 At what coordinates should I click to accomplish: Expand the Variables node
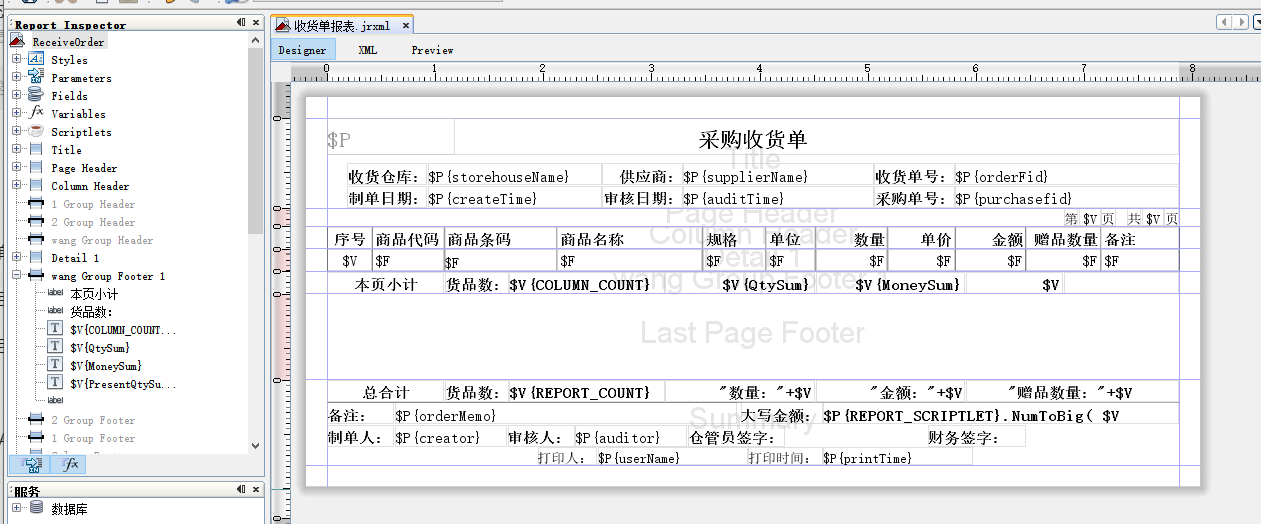click(x=16, y=114)
